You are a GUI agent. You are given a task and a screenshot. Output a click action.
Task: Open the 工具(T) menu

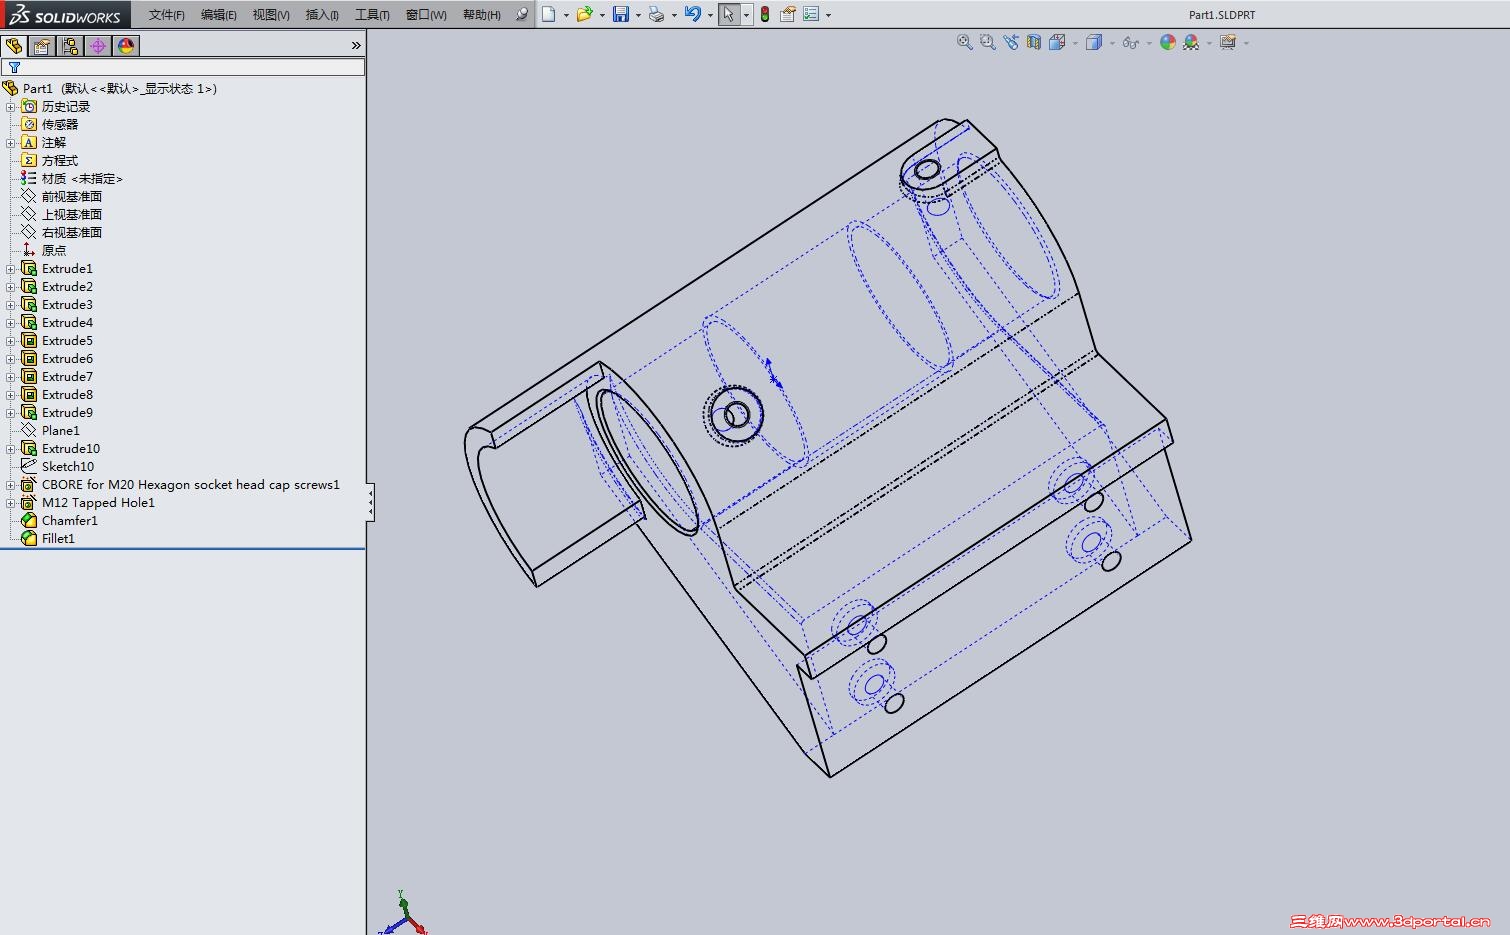tap(372, 15)
